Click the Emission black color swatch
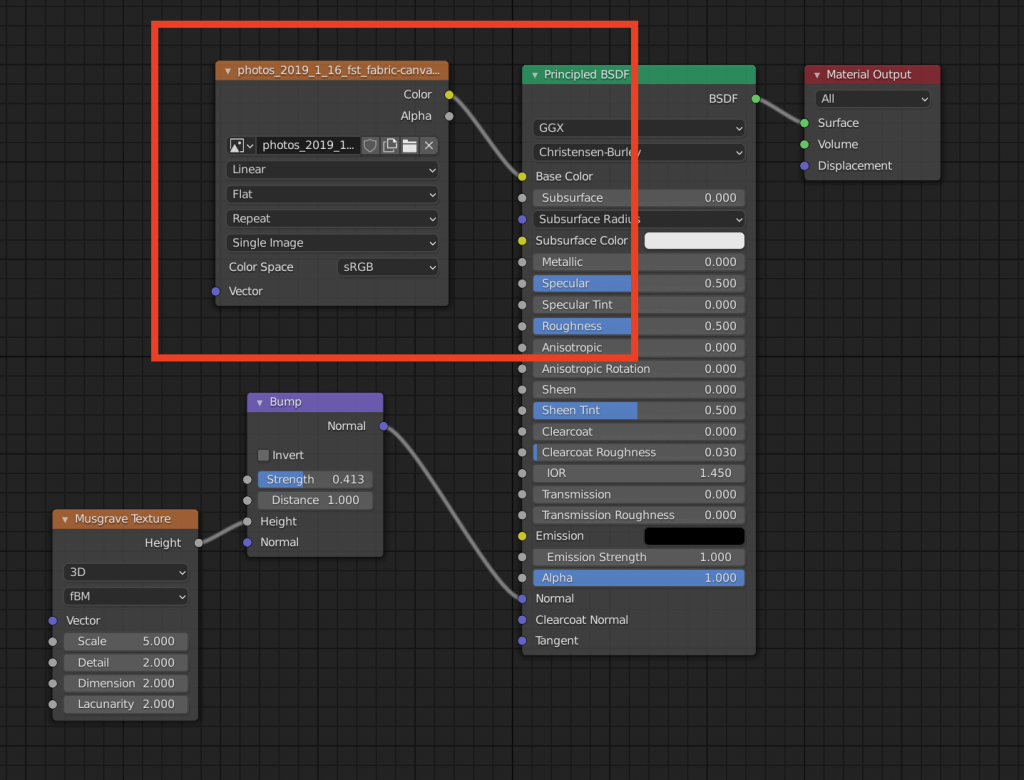 point(694,536)
